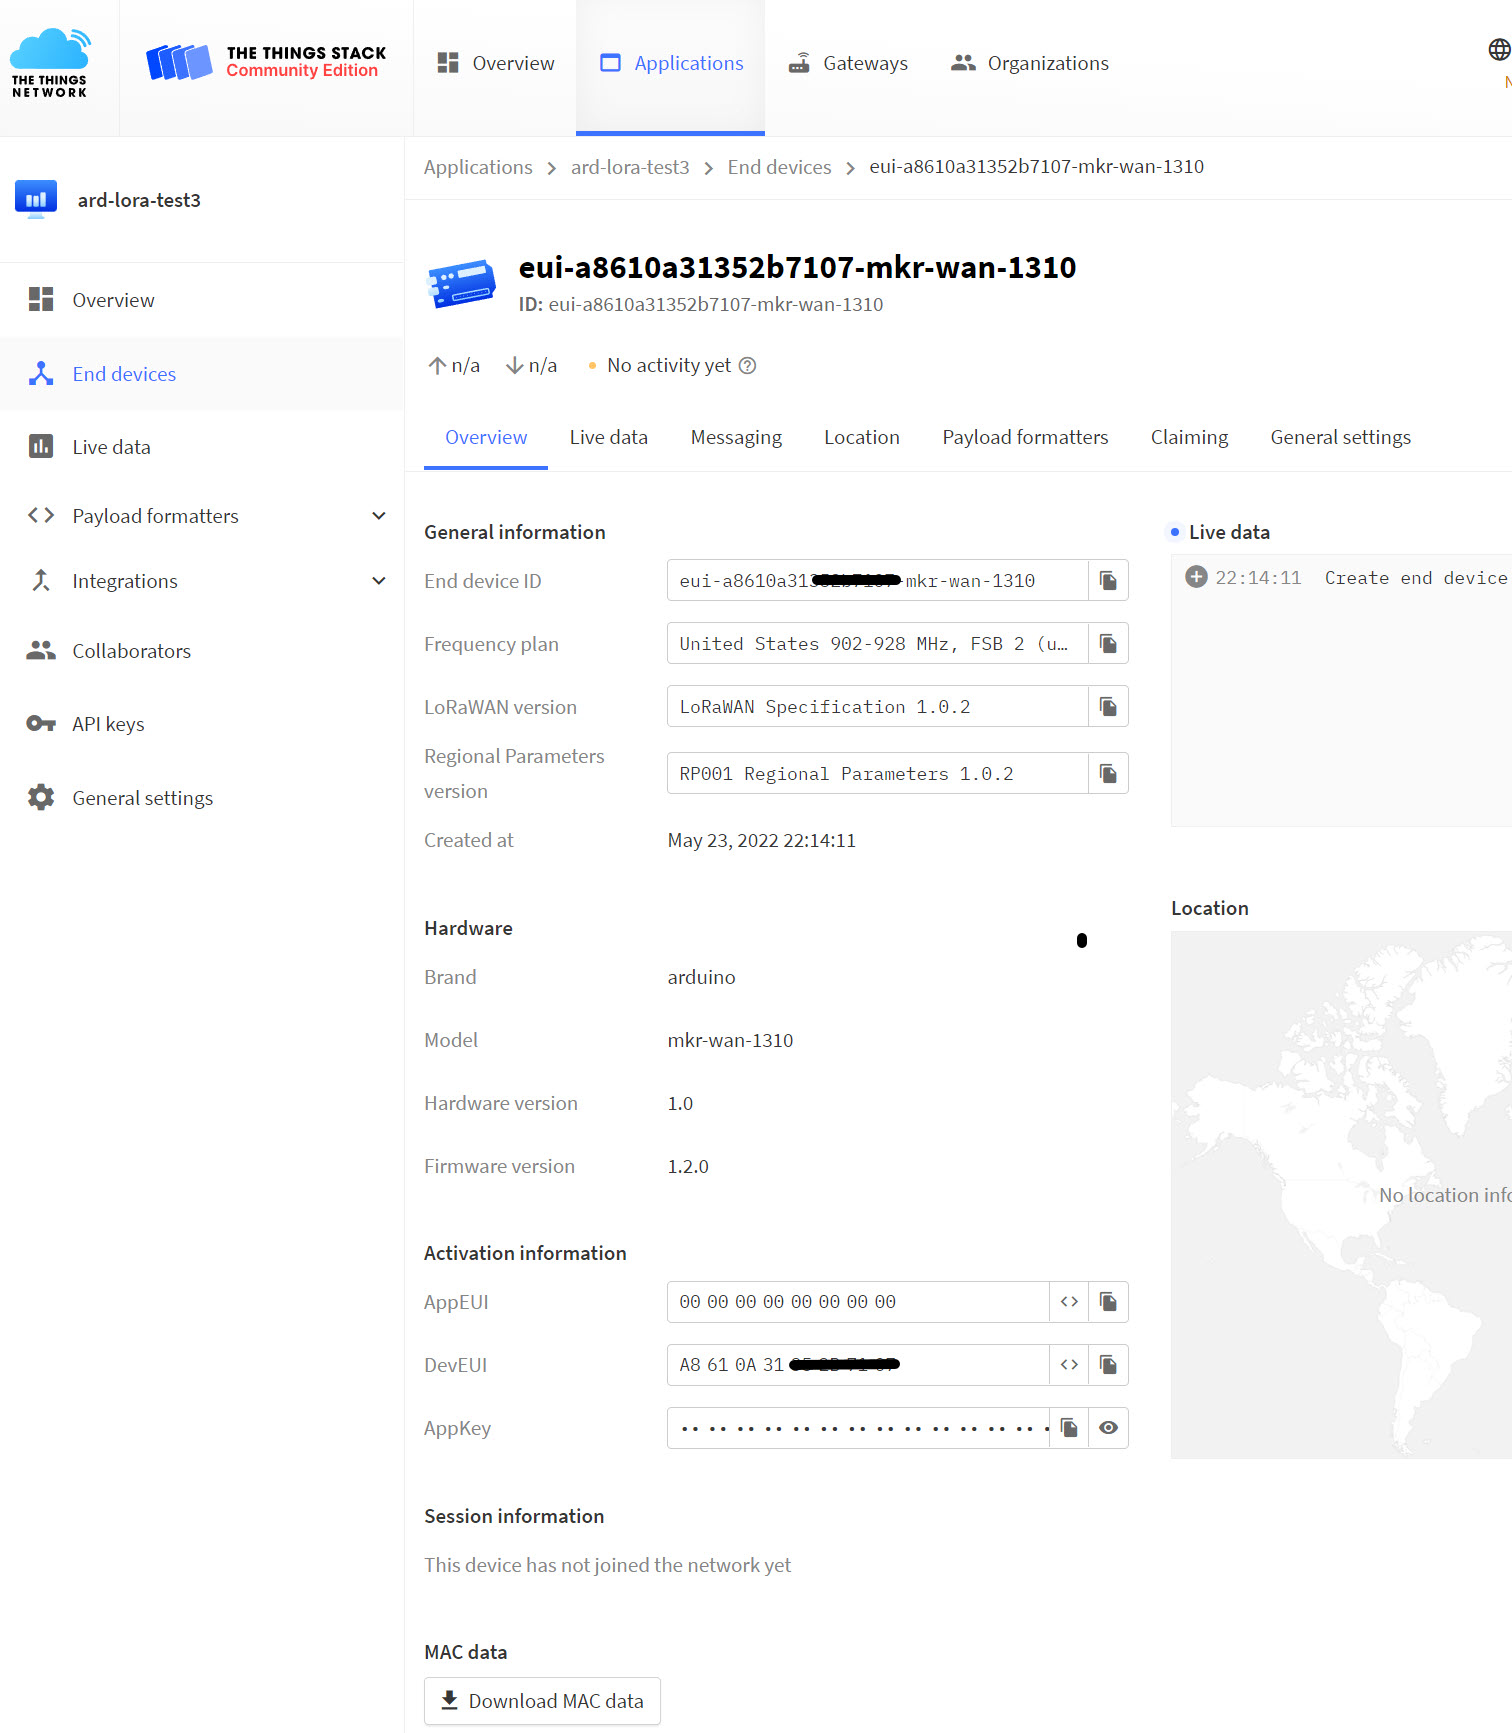1512x1733 pixels.
Task: Open sidebar Overview item
Action: click(202, 300)
